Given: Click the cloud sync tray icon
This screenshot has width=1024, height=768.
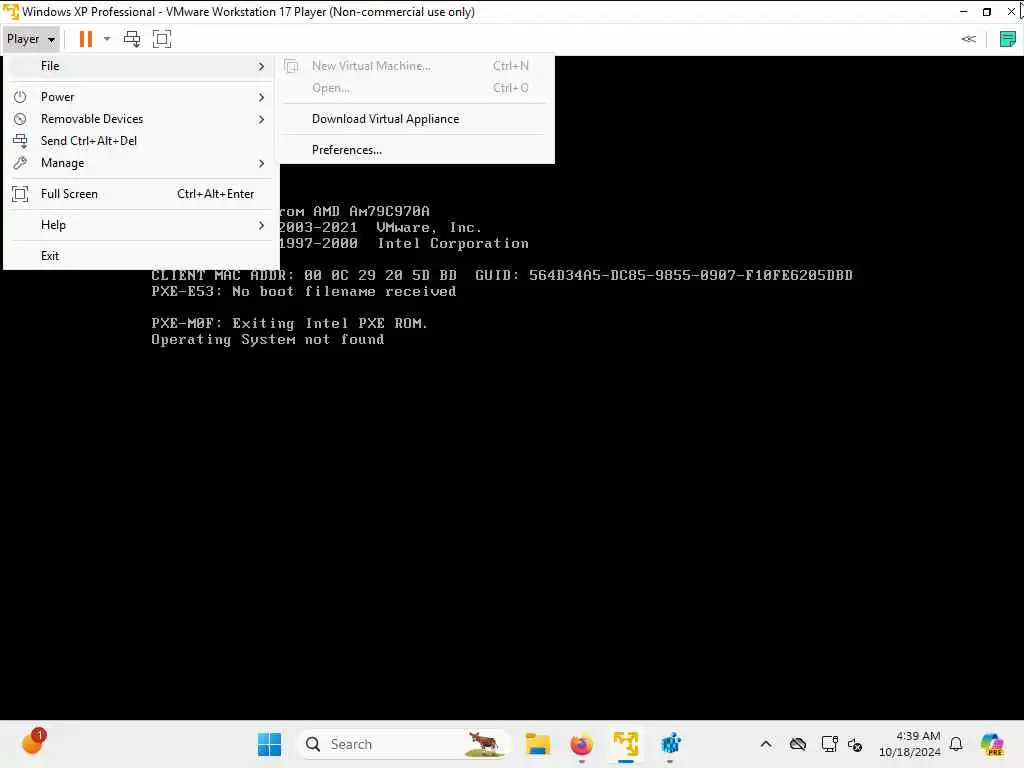Looking at the screenshot, I should (x=797, y=744).
